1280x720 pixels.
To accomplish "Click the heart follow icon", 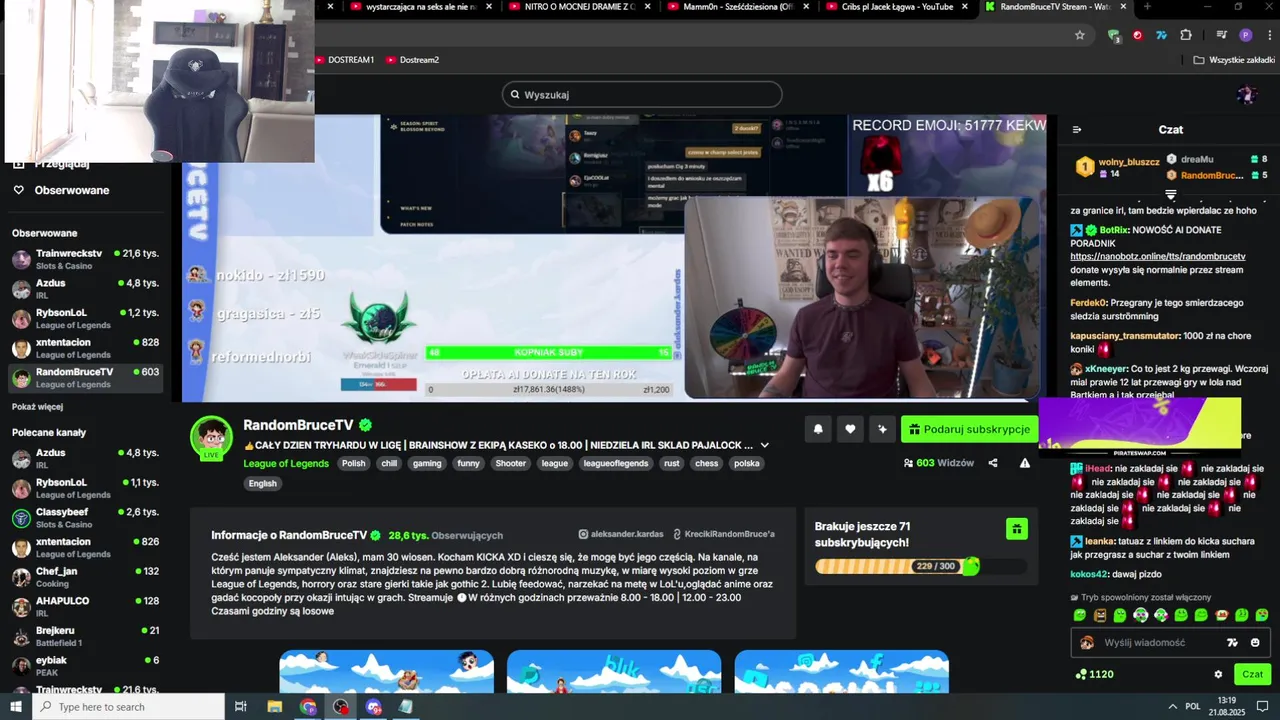I will click(x=850, y=429).
